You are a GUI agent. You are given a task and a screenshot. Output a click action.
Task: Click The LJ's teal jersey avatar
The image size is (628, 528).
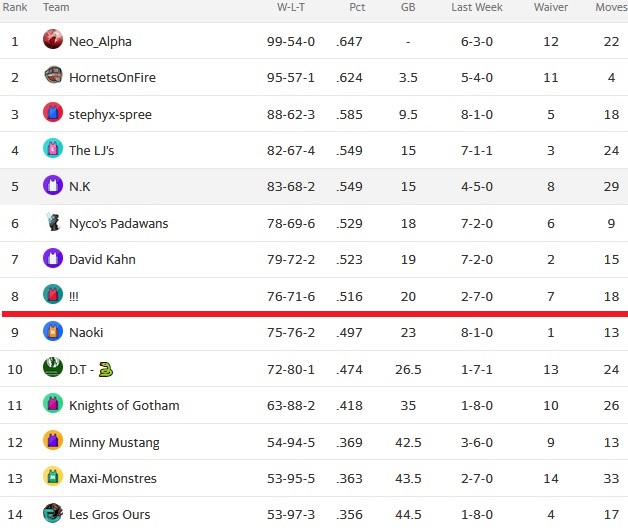[x=53, y=148]
